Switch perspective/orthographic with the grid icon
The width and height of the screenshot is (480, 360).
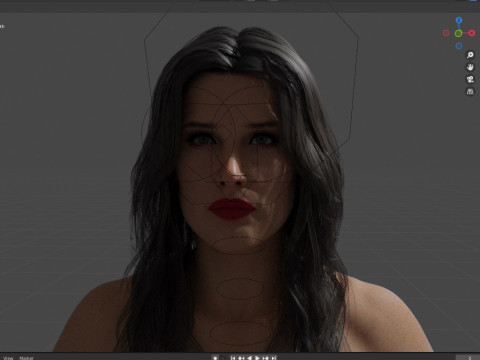click(470, 91)
